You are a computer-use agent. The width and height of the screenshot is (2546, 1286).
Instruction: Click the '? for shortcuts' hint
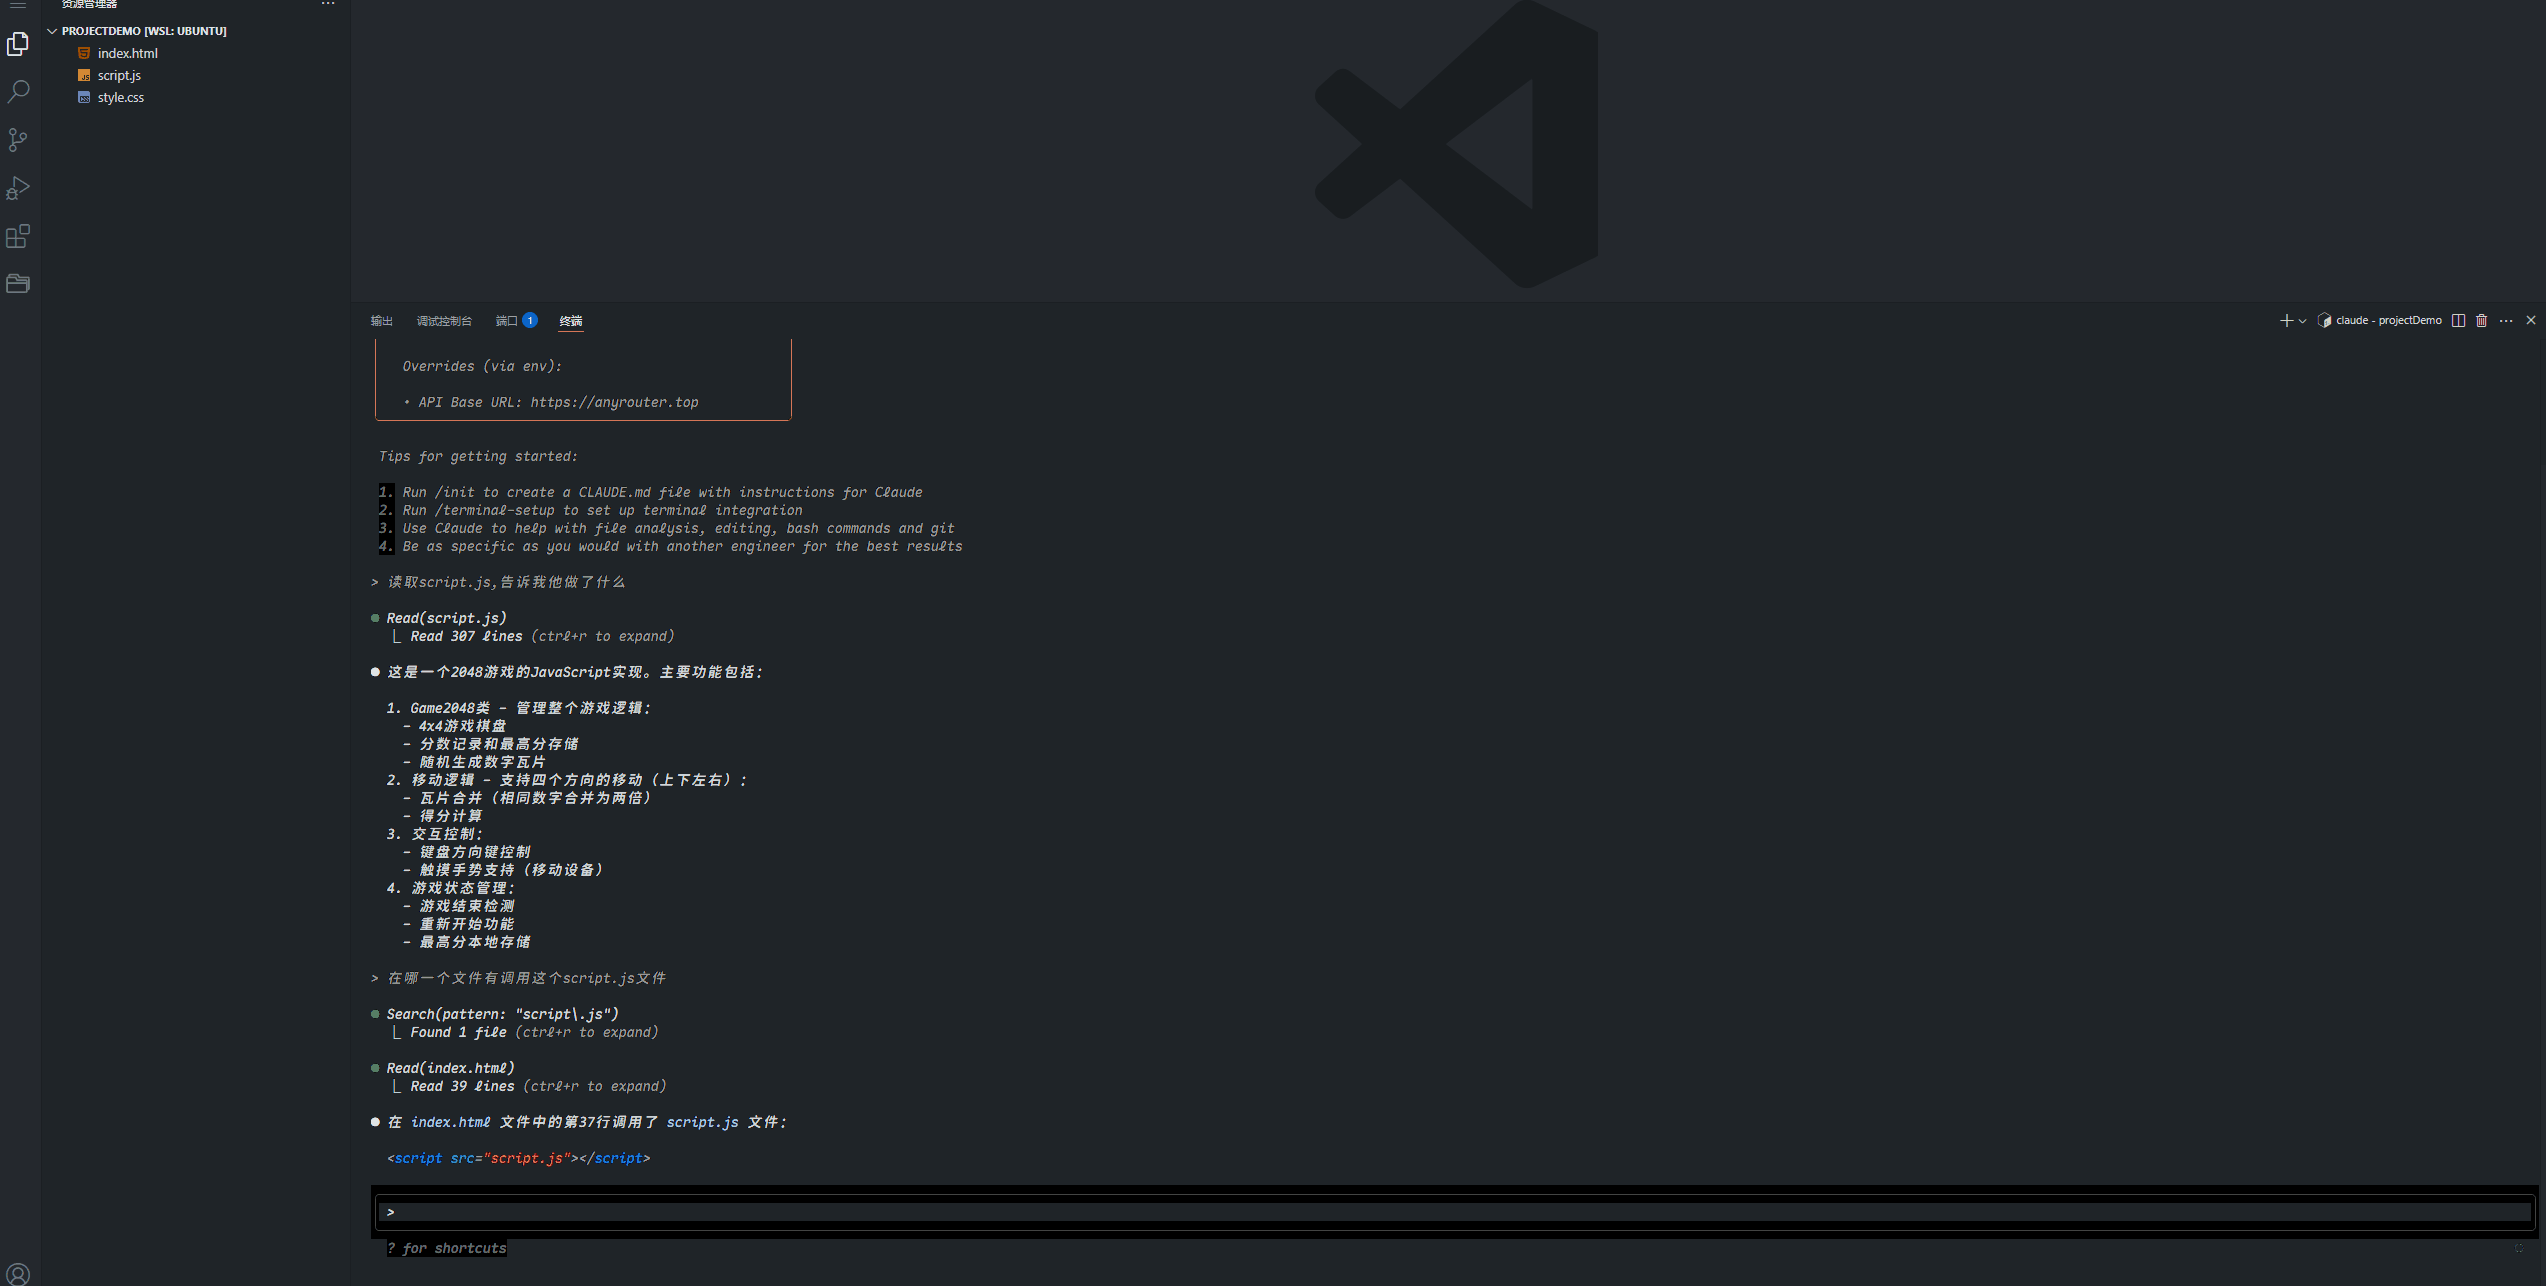pyautogui.click(x=447, y=1248)
